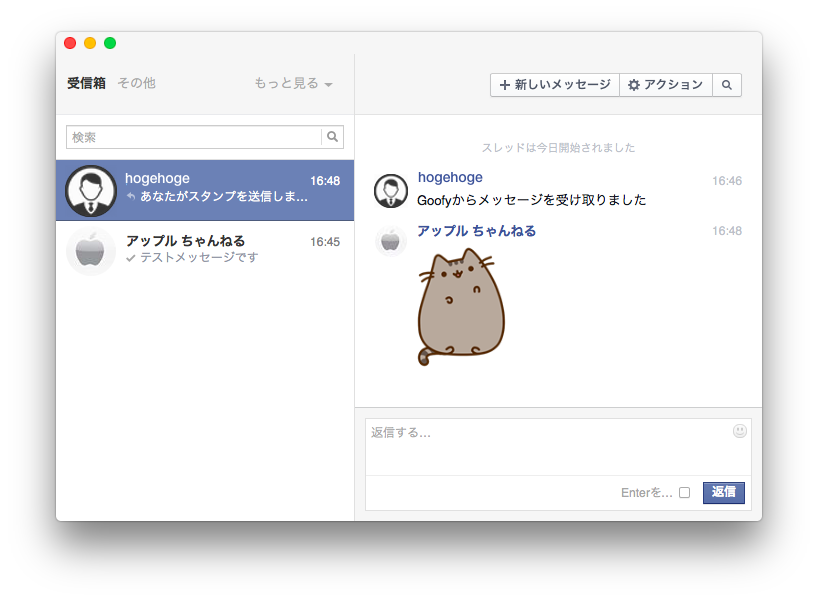
Task: Close the window with the red button
Action: pos(70,43)
